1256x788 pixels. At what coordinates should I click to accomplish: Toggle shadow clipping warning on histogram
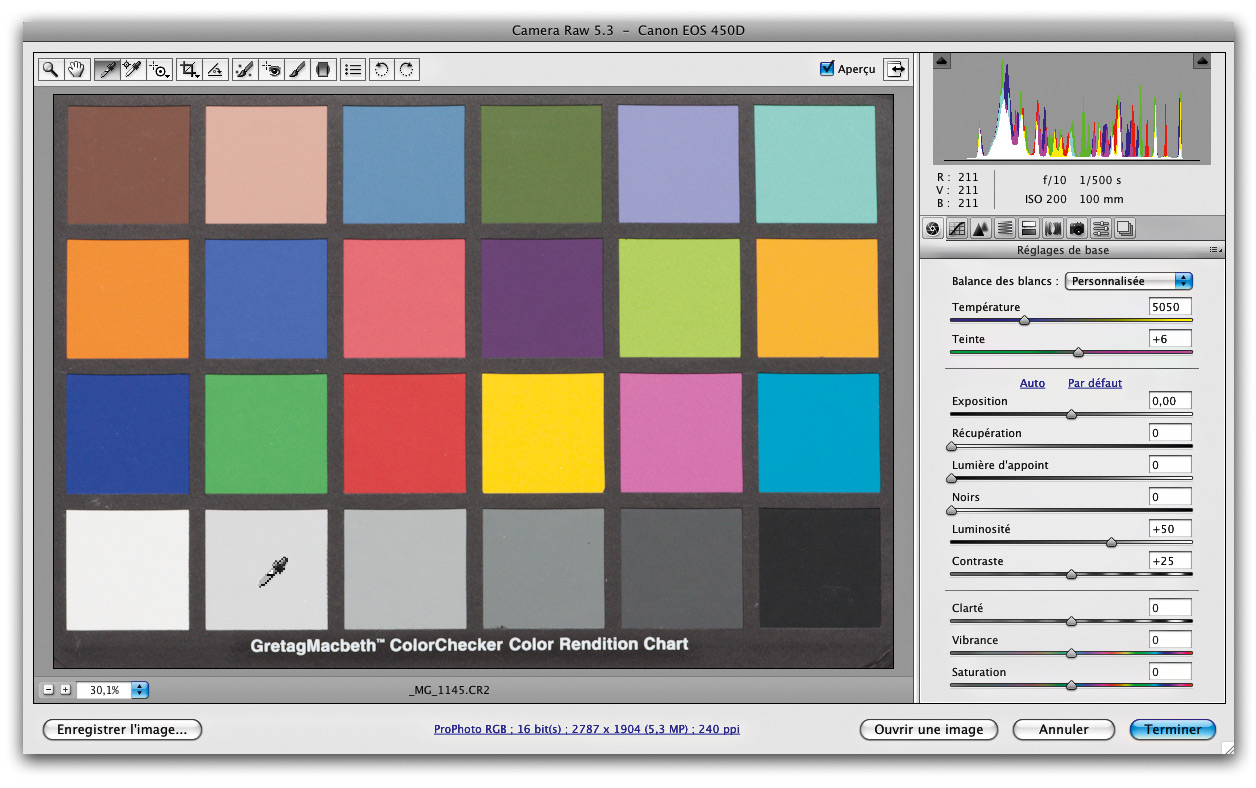942,61
